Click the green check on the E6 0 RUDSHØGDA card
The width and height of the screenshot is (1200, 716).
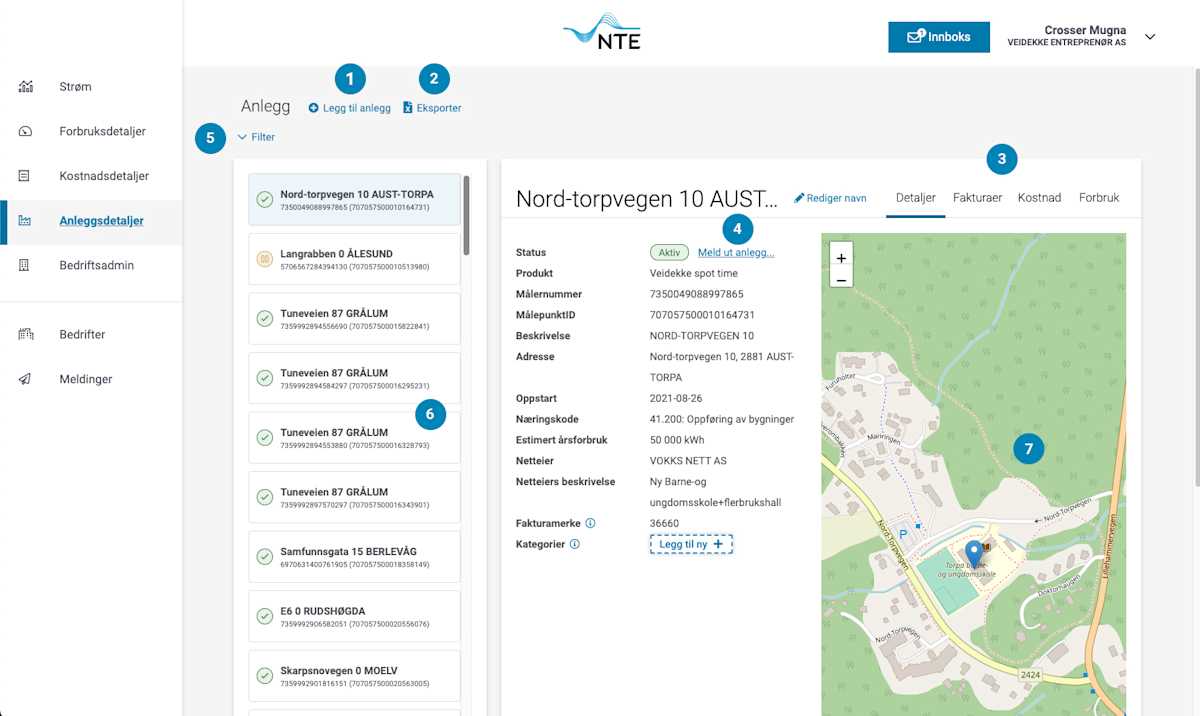pos(265,616)
